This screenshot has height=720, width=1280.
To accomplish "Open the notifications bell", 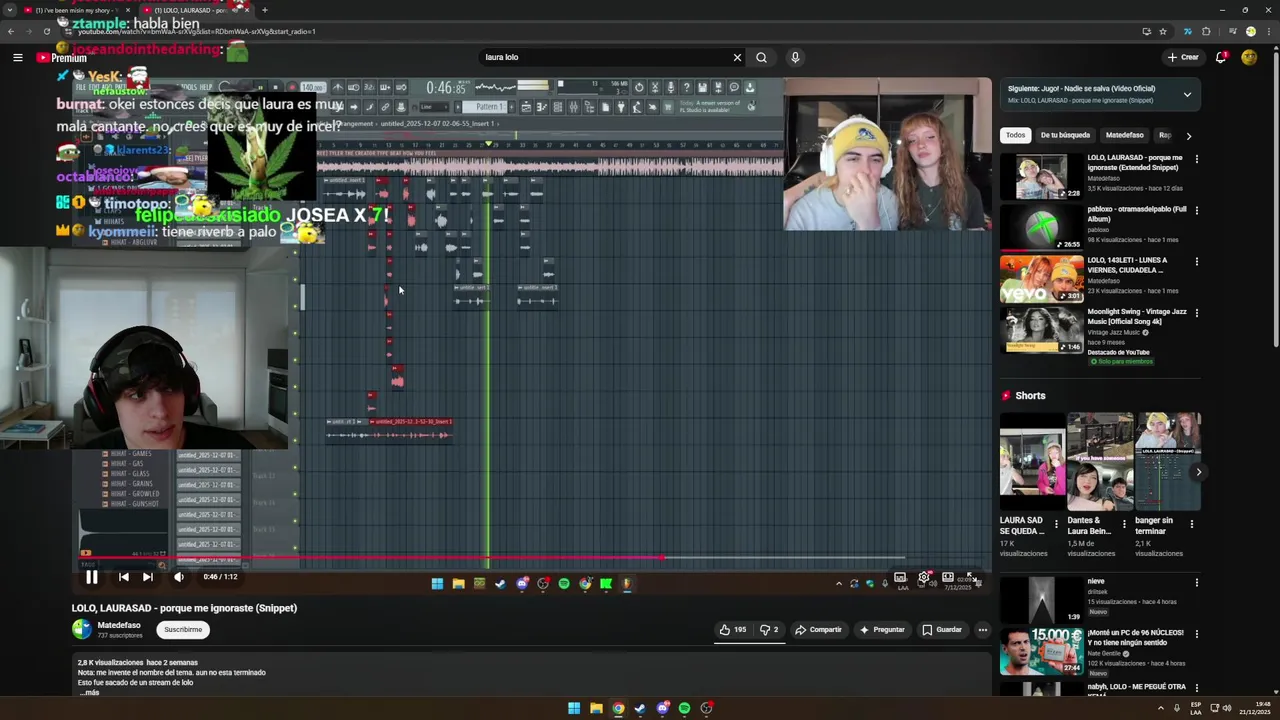I will (x=1221, y=57).
